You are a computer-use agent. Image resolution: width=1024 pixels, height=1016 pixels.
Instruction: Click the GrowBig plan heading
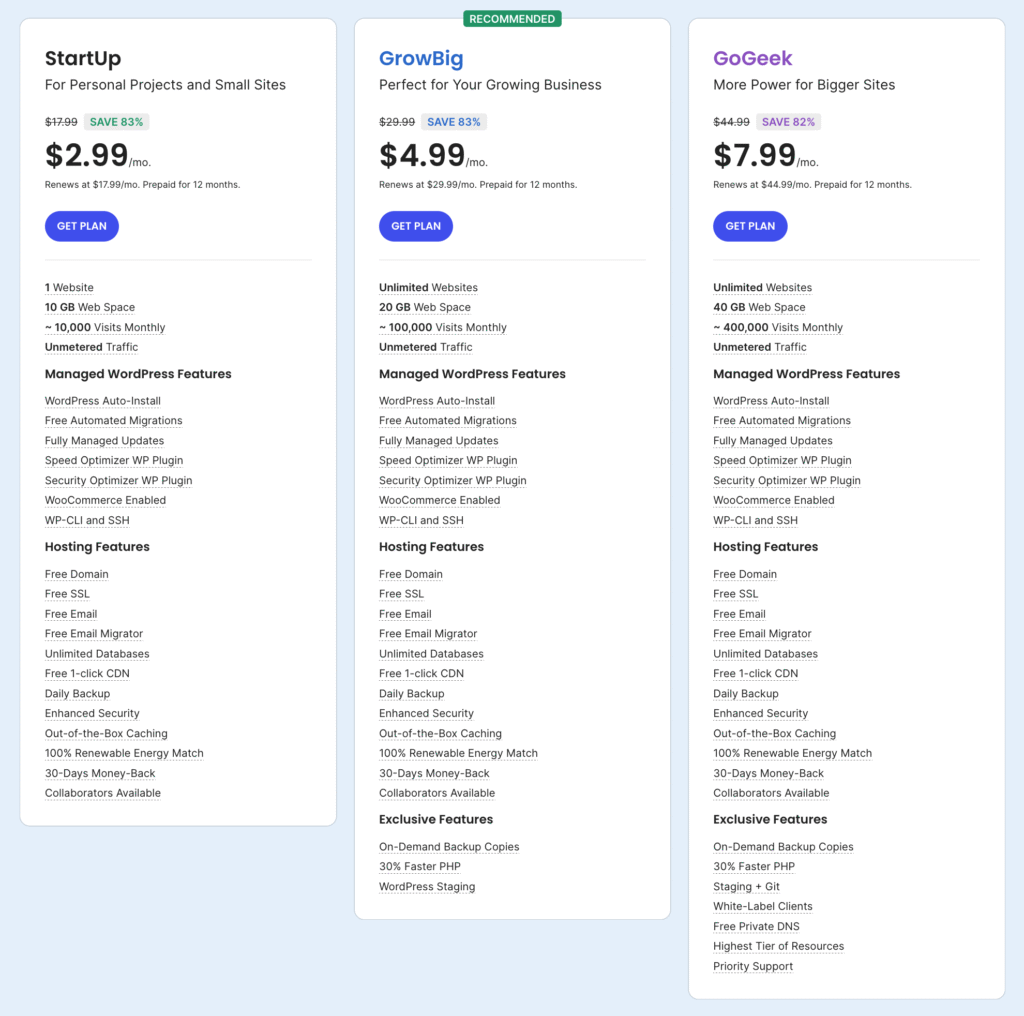(x=421, y=58)
